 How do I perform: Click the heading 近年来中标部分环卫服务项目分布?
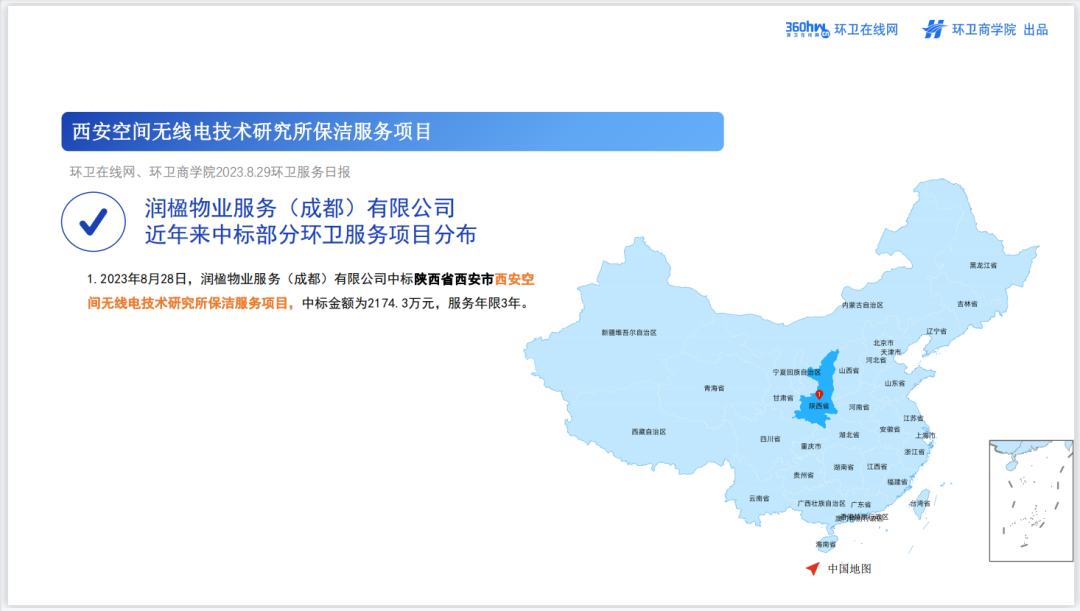pos(311,234)
